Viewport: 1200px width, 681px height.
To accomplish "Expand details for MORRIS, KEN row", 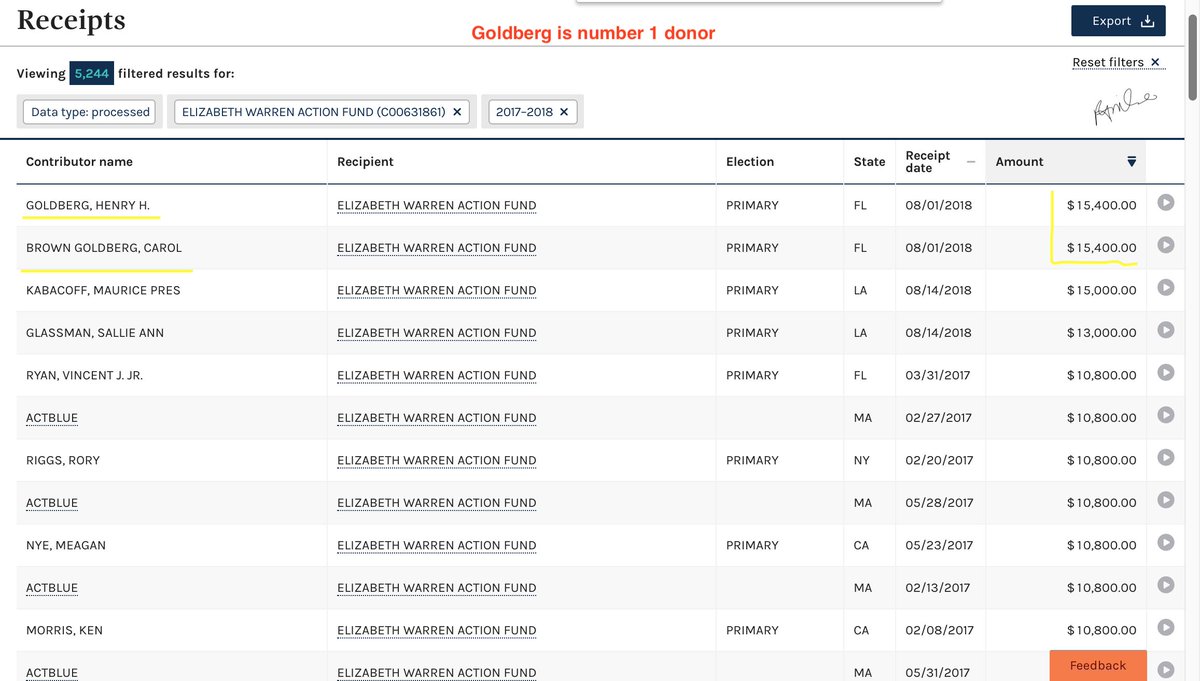I will coord(1165,629).
